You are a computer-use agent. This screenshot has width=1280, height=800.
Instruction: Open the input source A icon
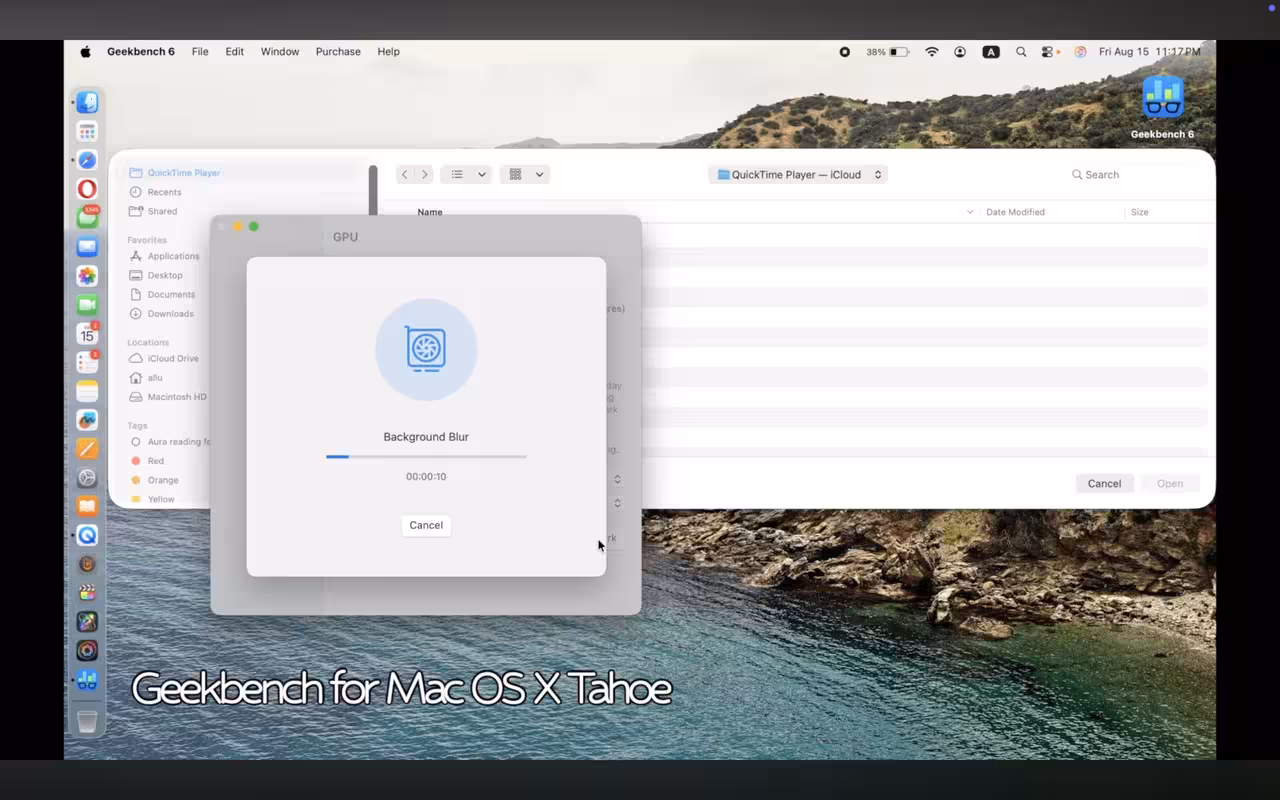coord(991,52)
